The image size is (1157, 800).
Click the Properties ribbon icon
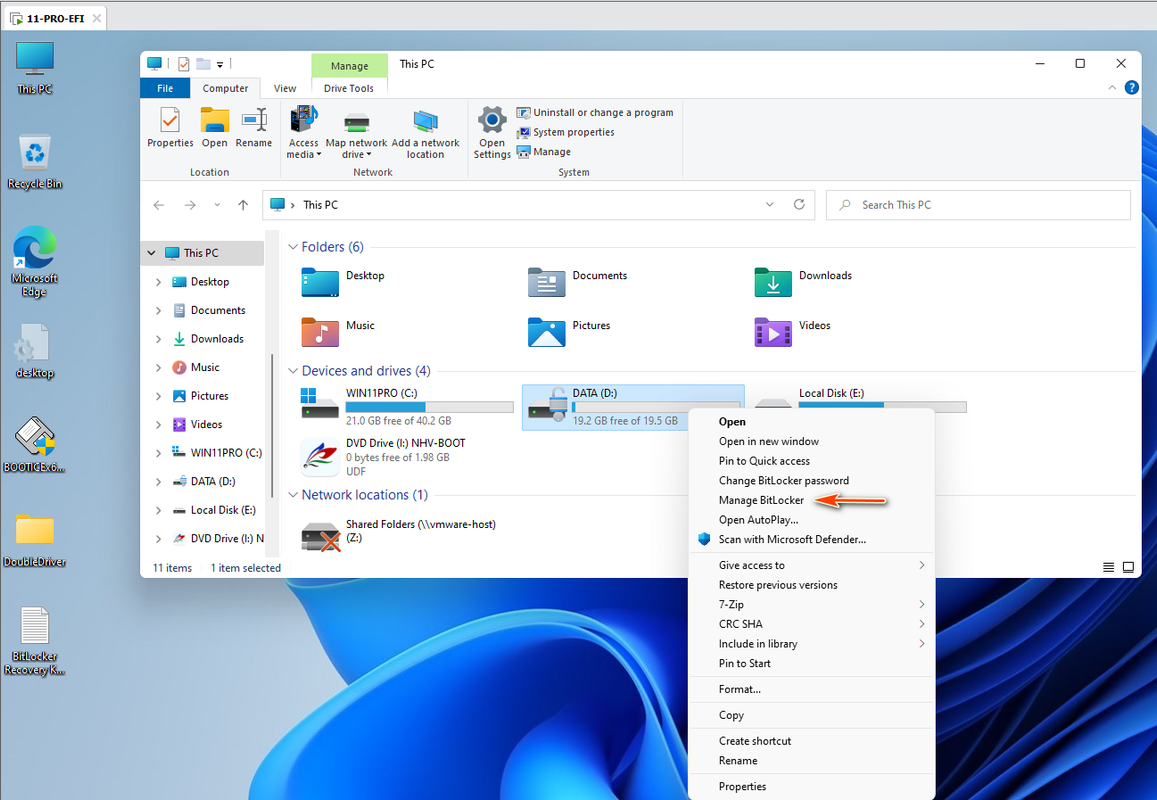coord(170,127)
